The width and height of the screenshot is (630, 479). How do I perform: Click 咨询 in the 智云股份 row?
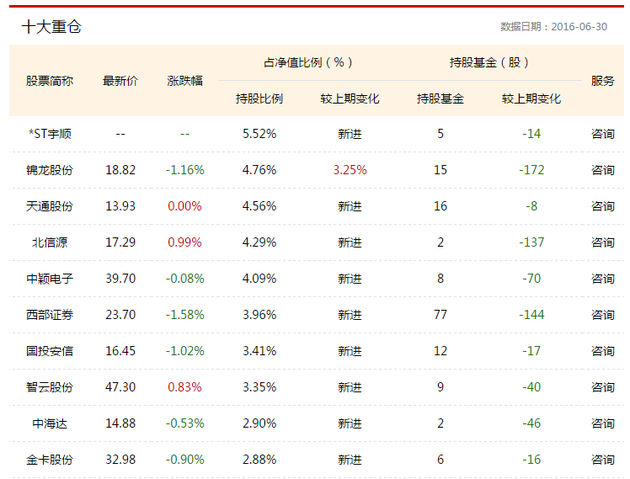[603, 387]
